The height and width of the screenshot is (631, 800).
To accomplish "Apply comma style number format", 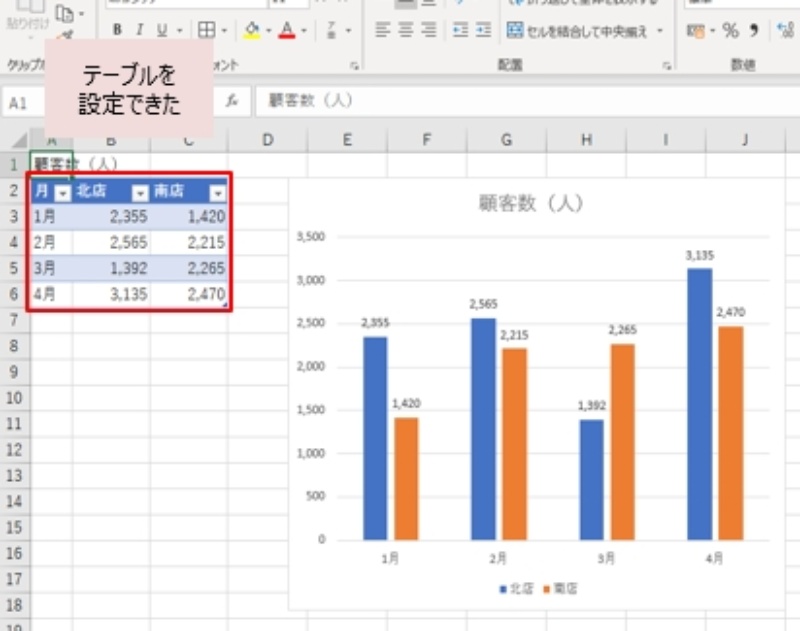I will [x=754, y=30].
